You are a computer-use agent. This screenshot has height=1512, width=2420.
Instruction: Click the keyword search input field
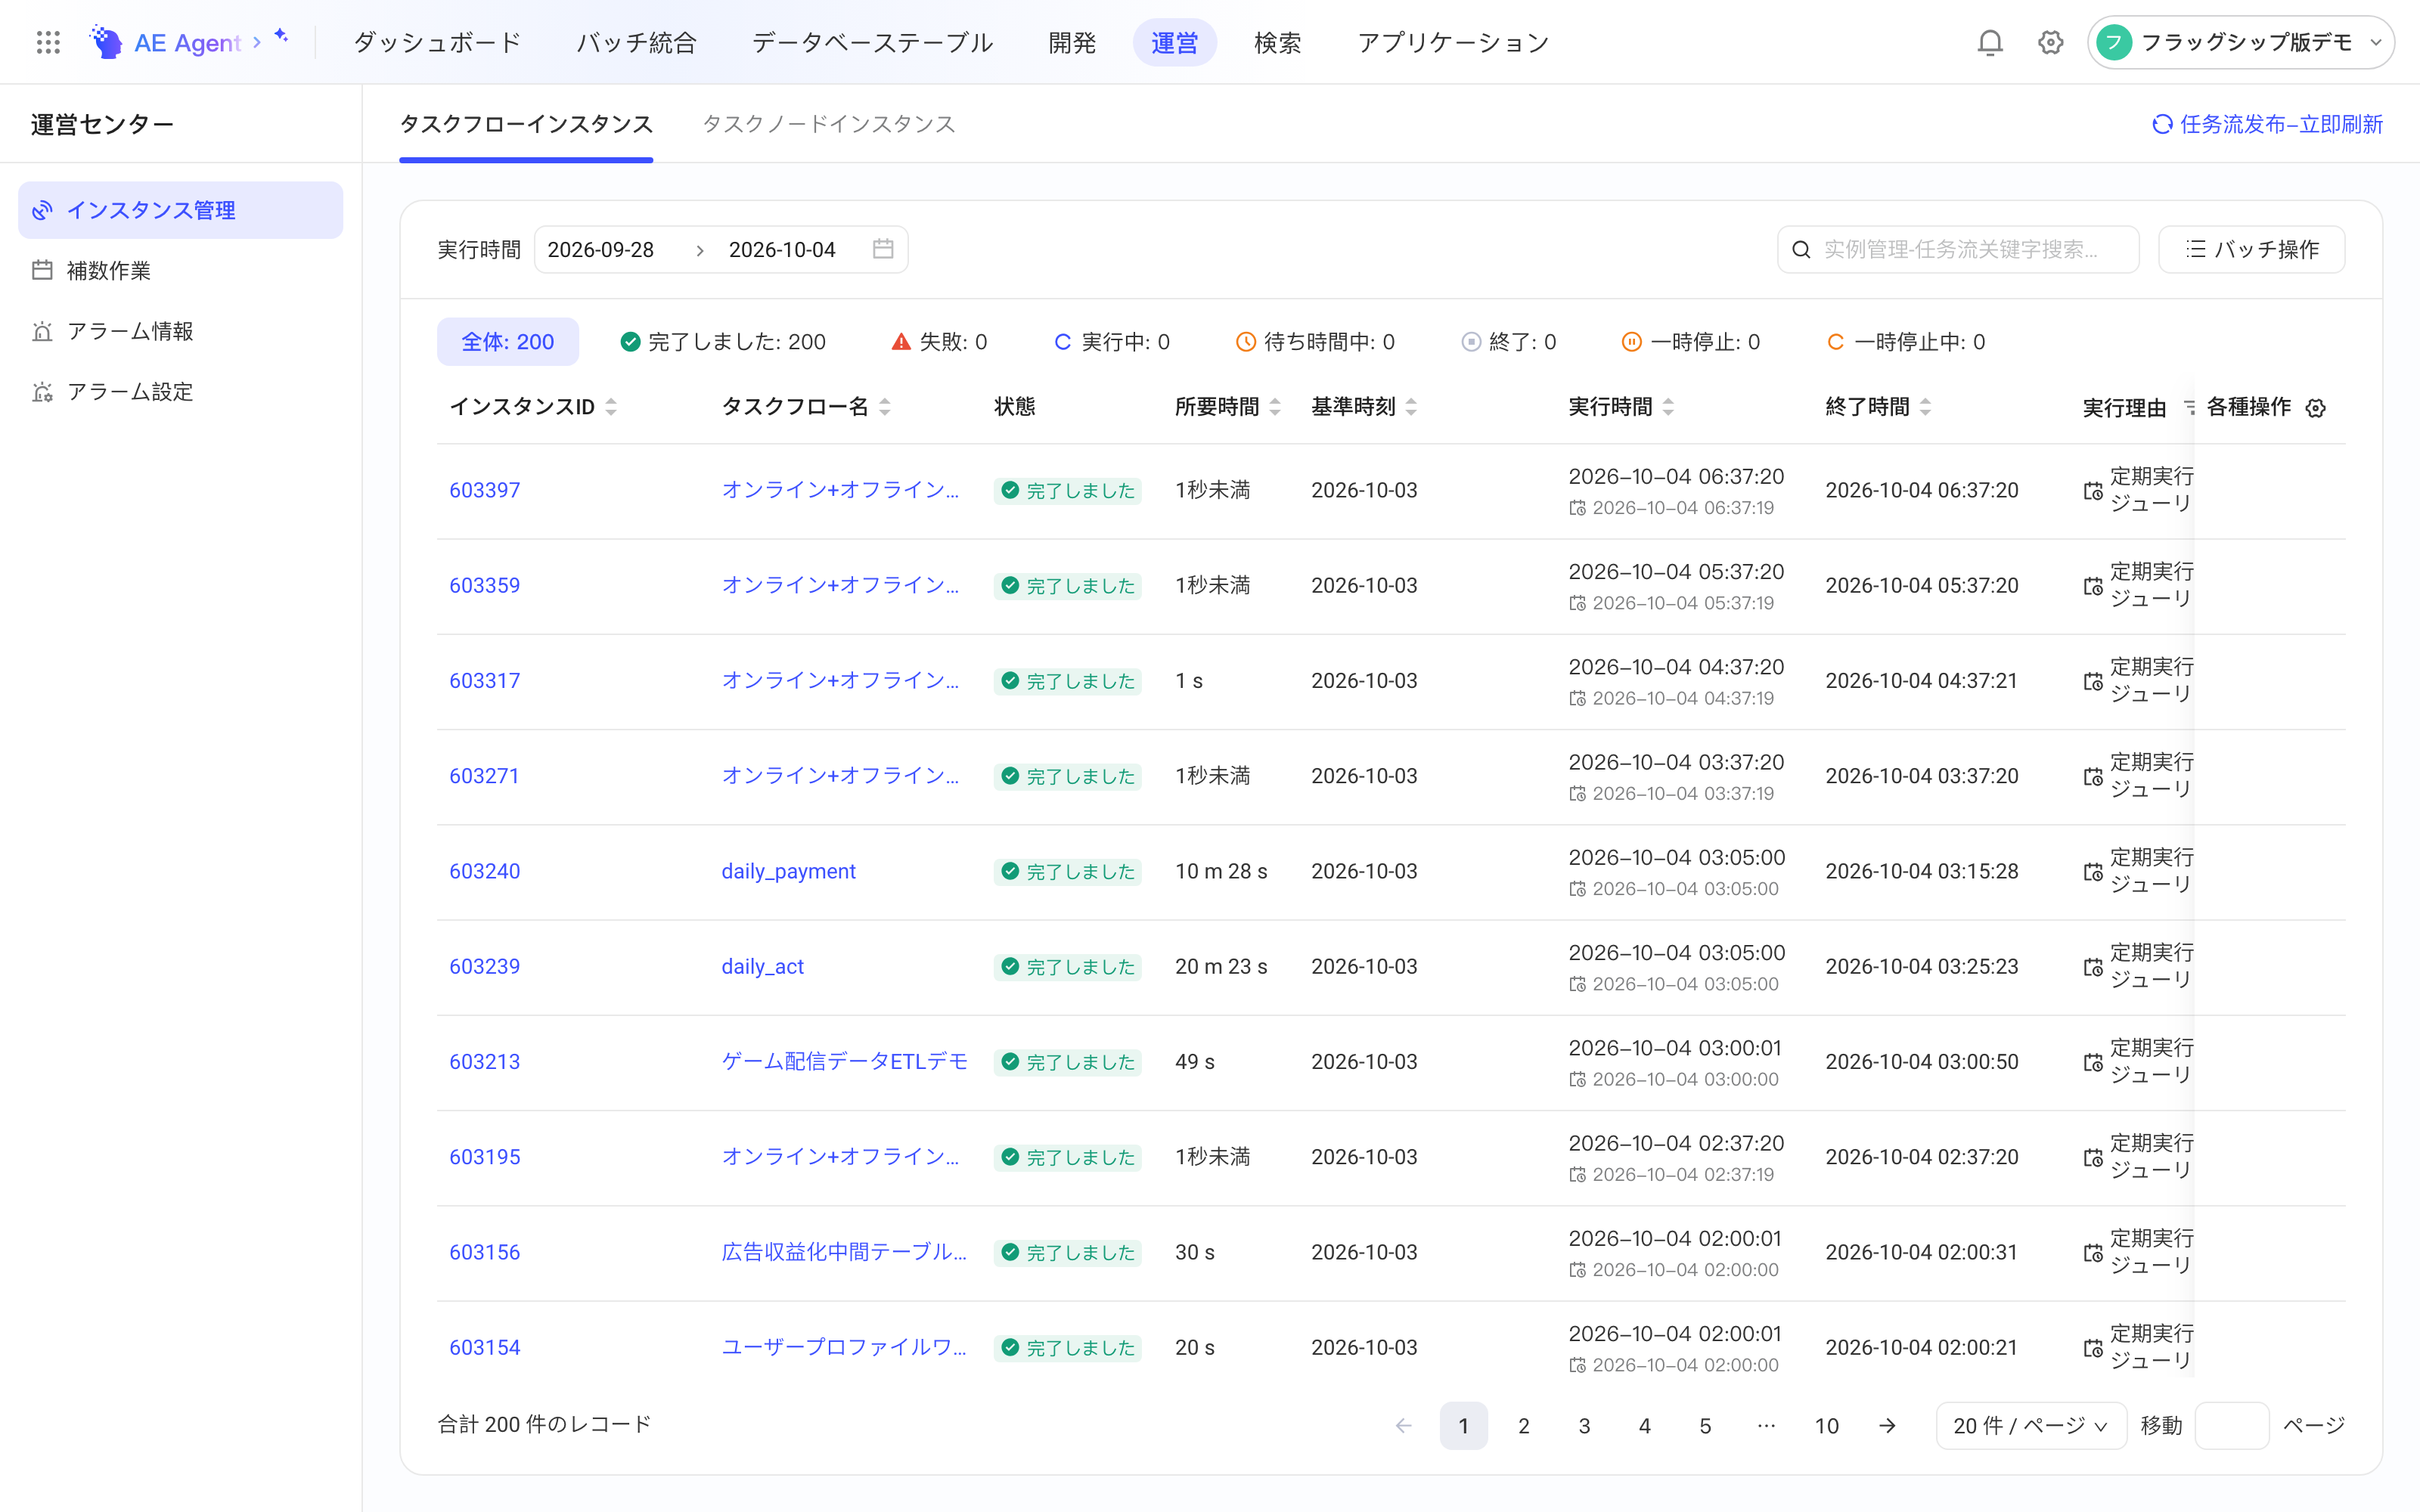coord(1958,249)
